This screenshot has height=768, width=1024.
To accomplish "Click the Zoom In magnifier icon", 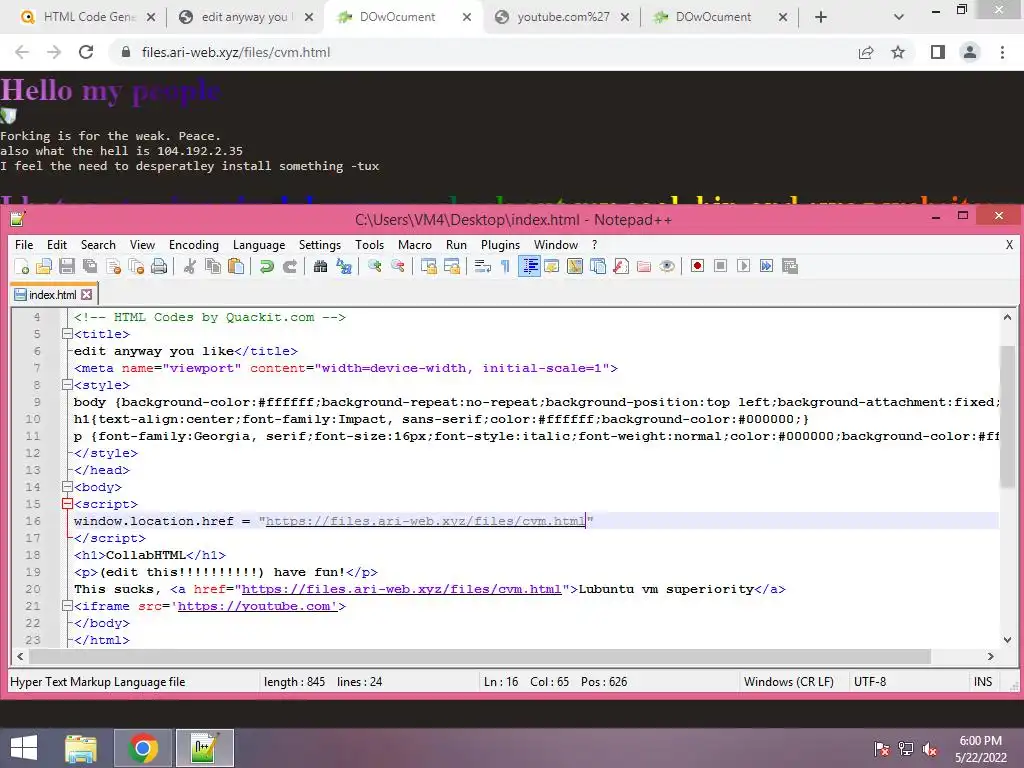I will [374, 266].
